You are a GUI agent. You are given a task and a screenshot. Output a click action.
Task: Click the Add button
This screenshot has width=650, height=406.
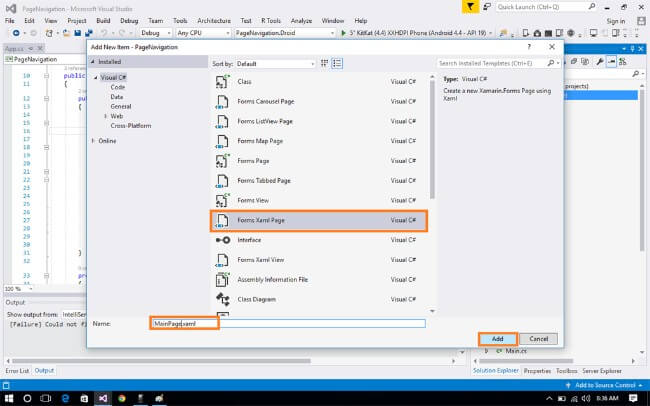[x=498, y=339]
